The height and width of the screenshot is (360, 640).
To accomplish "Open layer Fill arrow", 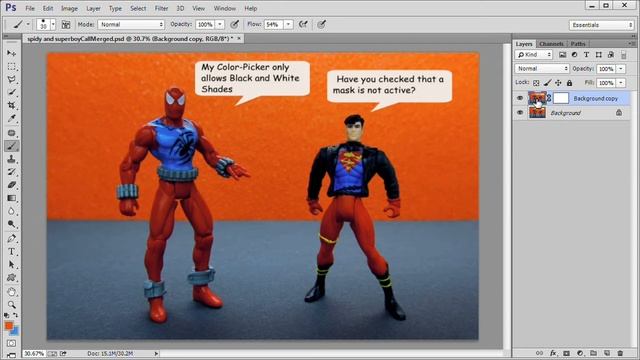I will pos(621,83).
